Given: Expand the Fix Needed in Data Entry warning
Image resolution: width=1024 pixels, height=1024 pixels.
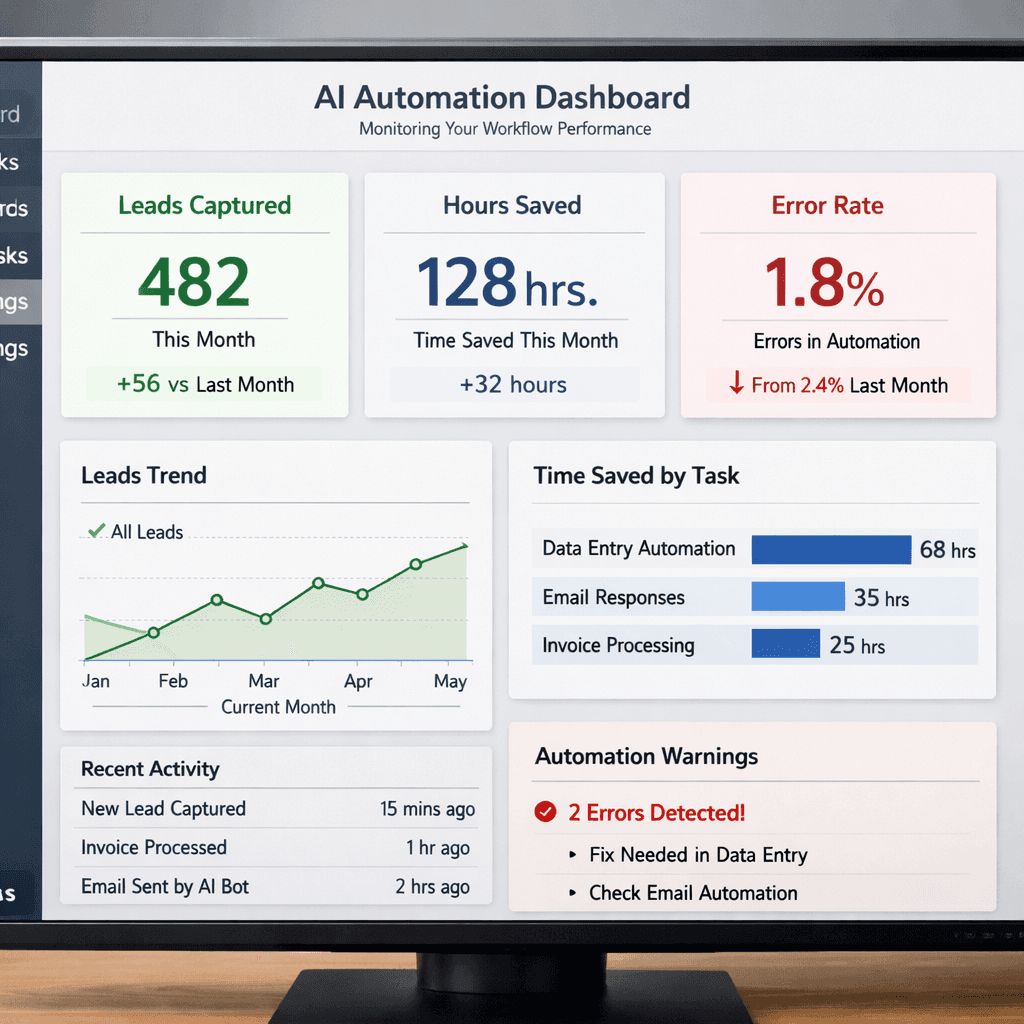Looking at the screenshot, I should [x=697, y=855].
